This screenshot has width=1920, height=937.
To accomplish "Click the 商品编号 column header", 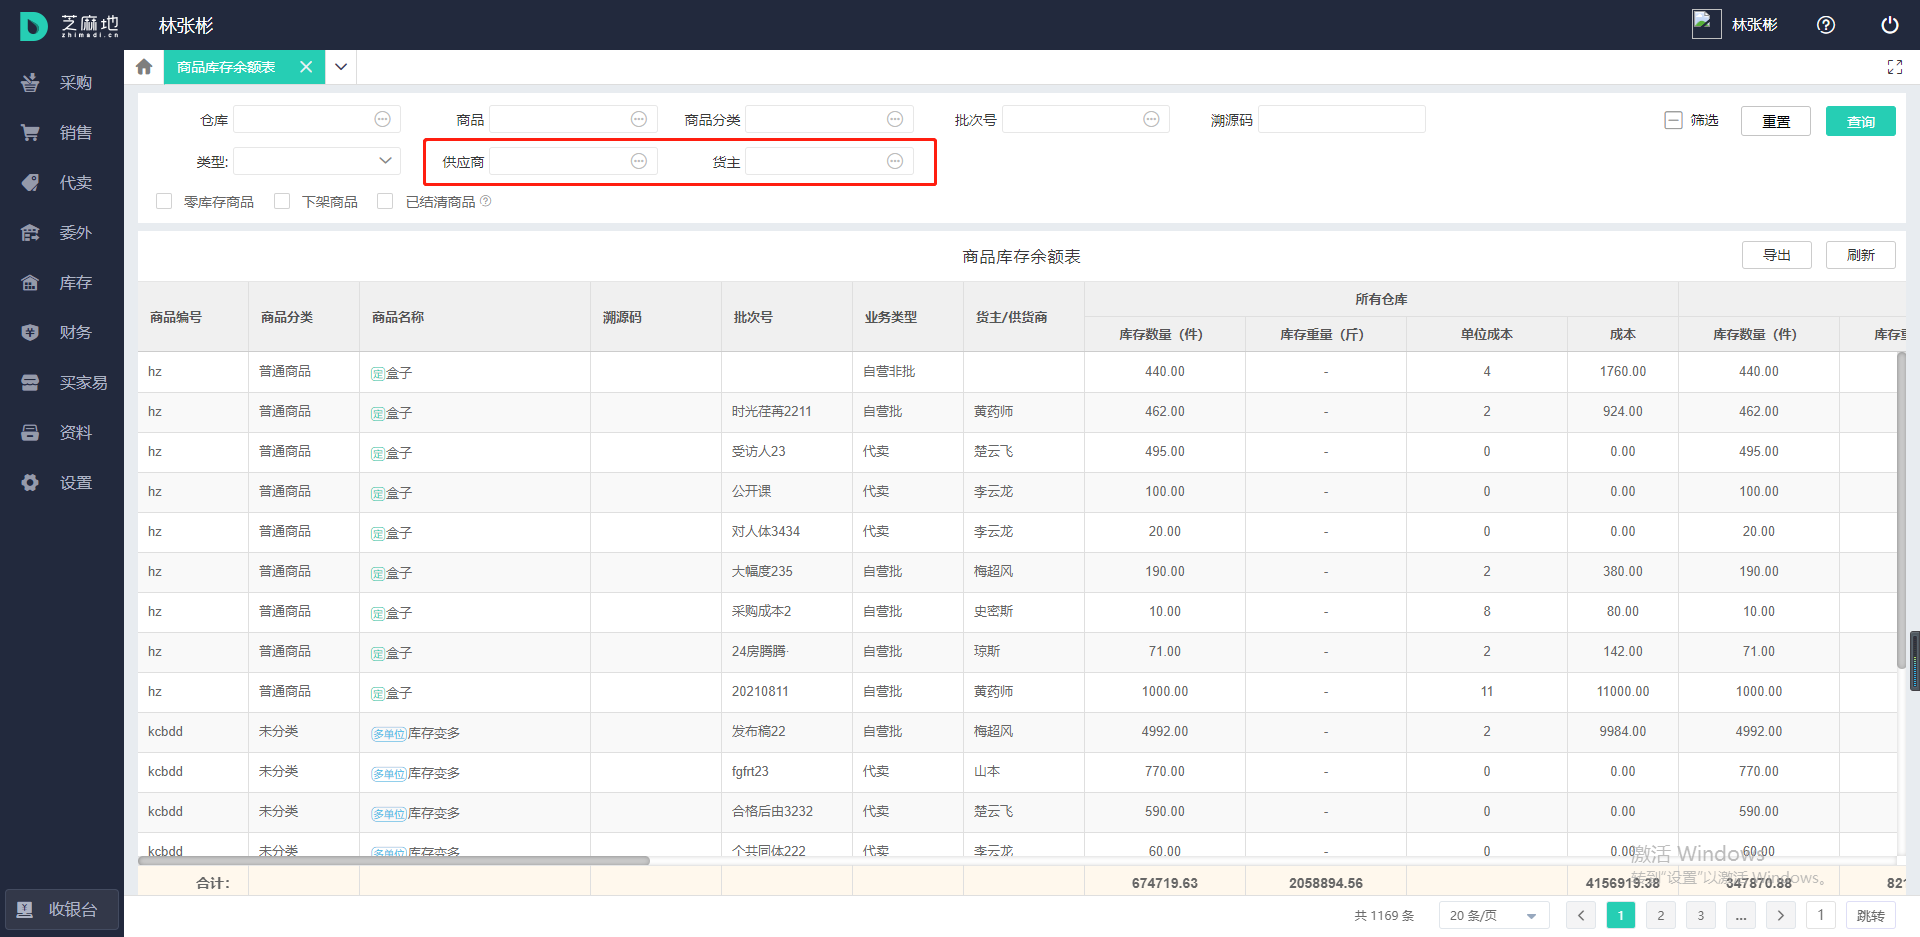I will click(x=193, y=317).
